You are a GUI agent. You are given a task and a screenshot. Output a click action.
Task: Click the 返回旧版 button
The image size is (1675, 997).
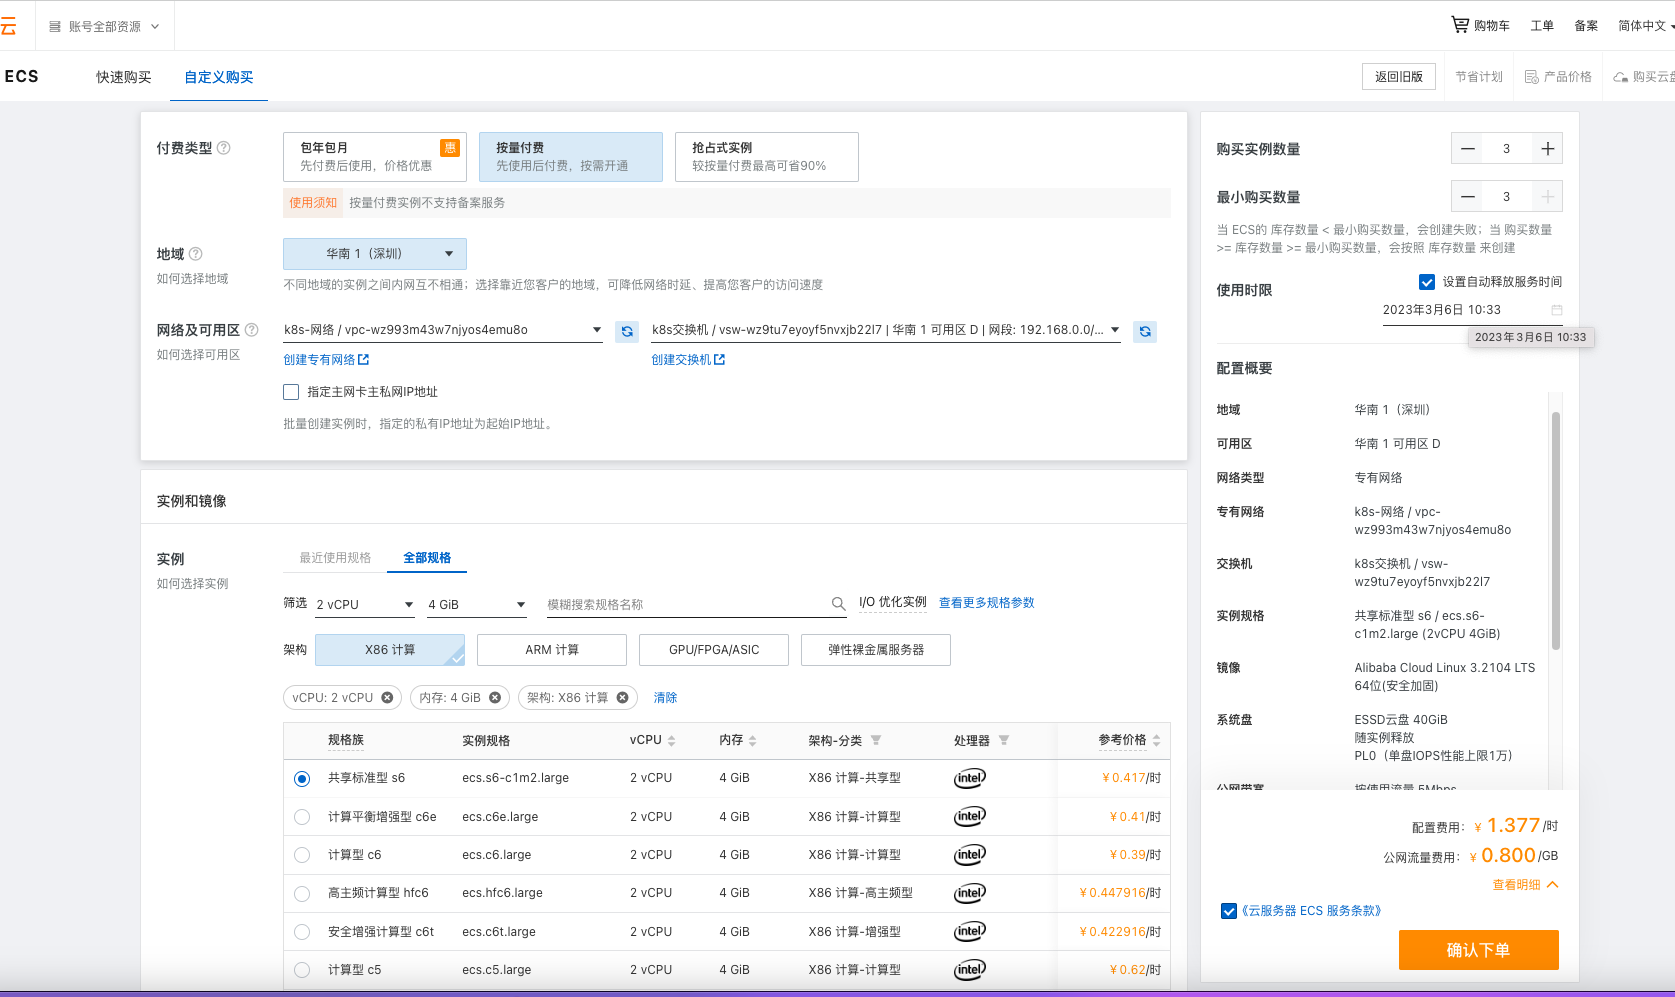click(1399, 77)
